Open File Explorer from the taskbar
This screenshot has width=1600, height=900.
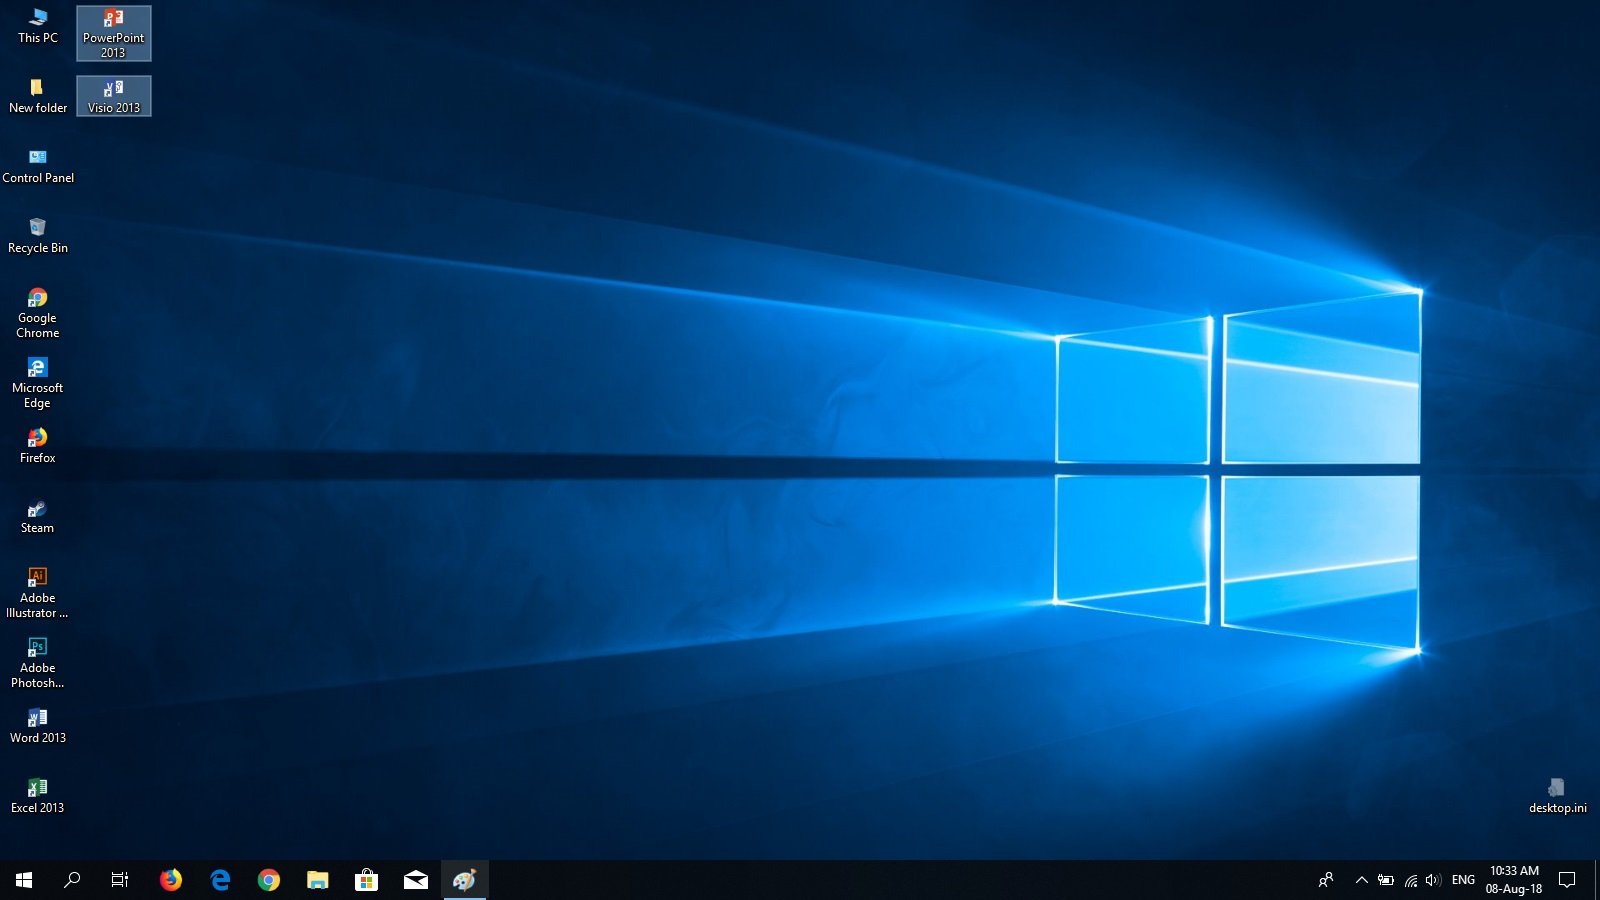pyautogui.click(x=317, y=880)
